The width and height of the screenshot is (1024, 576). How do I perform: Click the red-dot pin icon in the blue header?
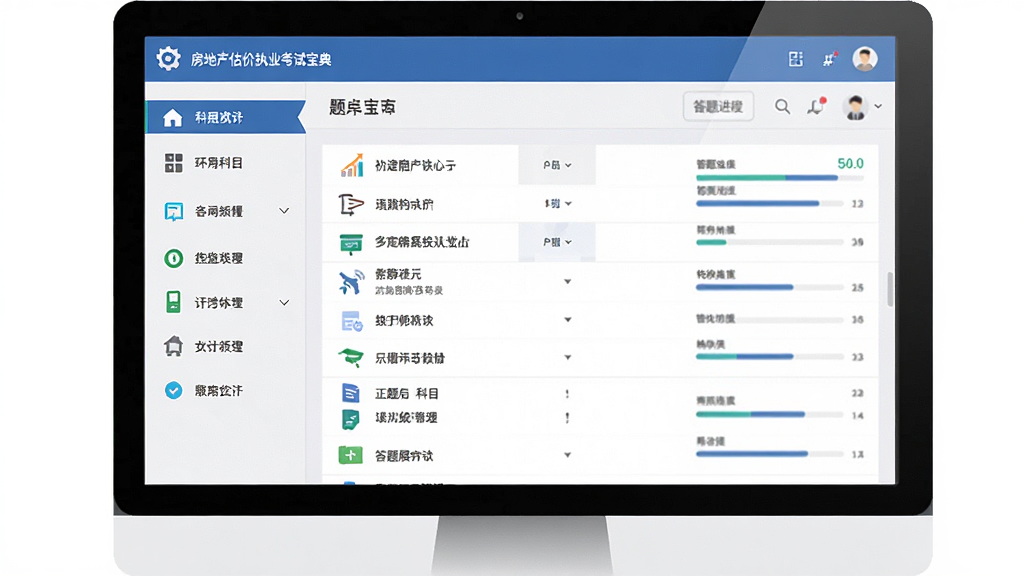[829, 59]
